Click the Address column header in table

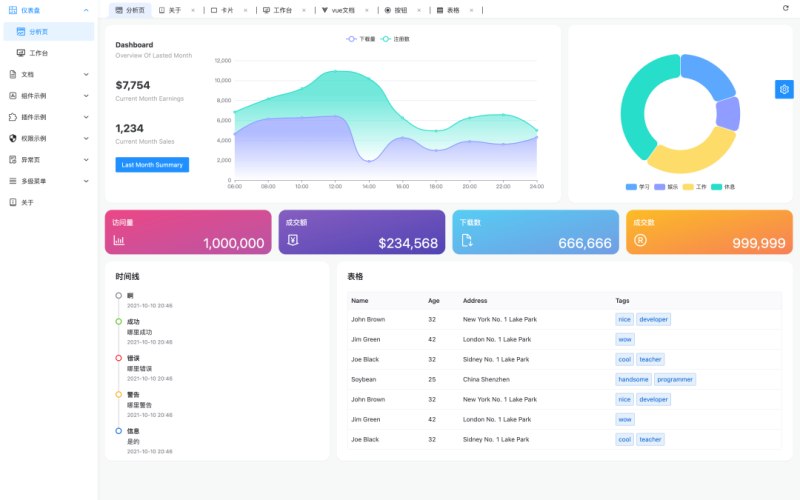475,301
